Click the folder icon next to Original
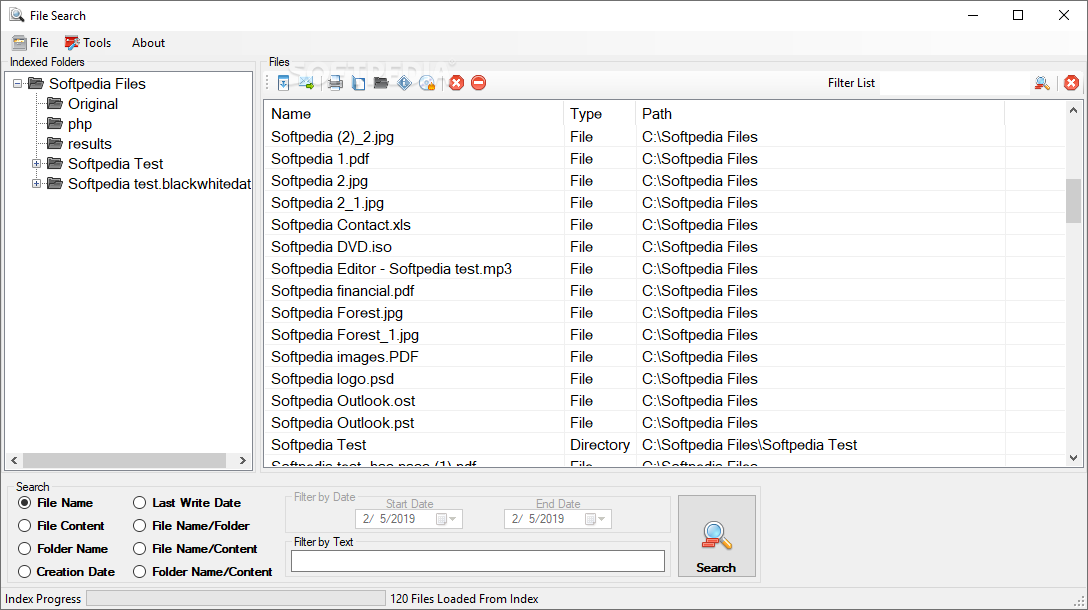 [x=55, y=103]
